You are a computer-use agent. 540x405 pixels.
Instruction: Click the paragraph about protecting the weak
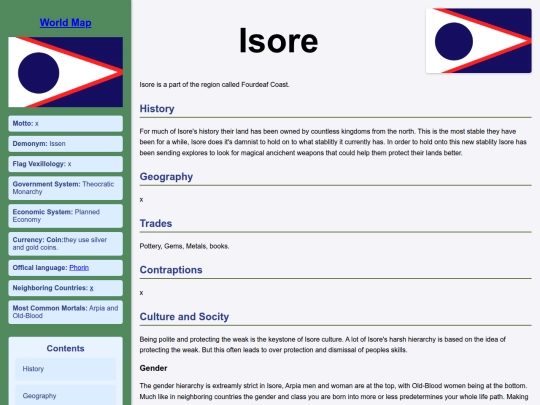click(x=322, y=345)
